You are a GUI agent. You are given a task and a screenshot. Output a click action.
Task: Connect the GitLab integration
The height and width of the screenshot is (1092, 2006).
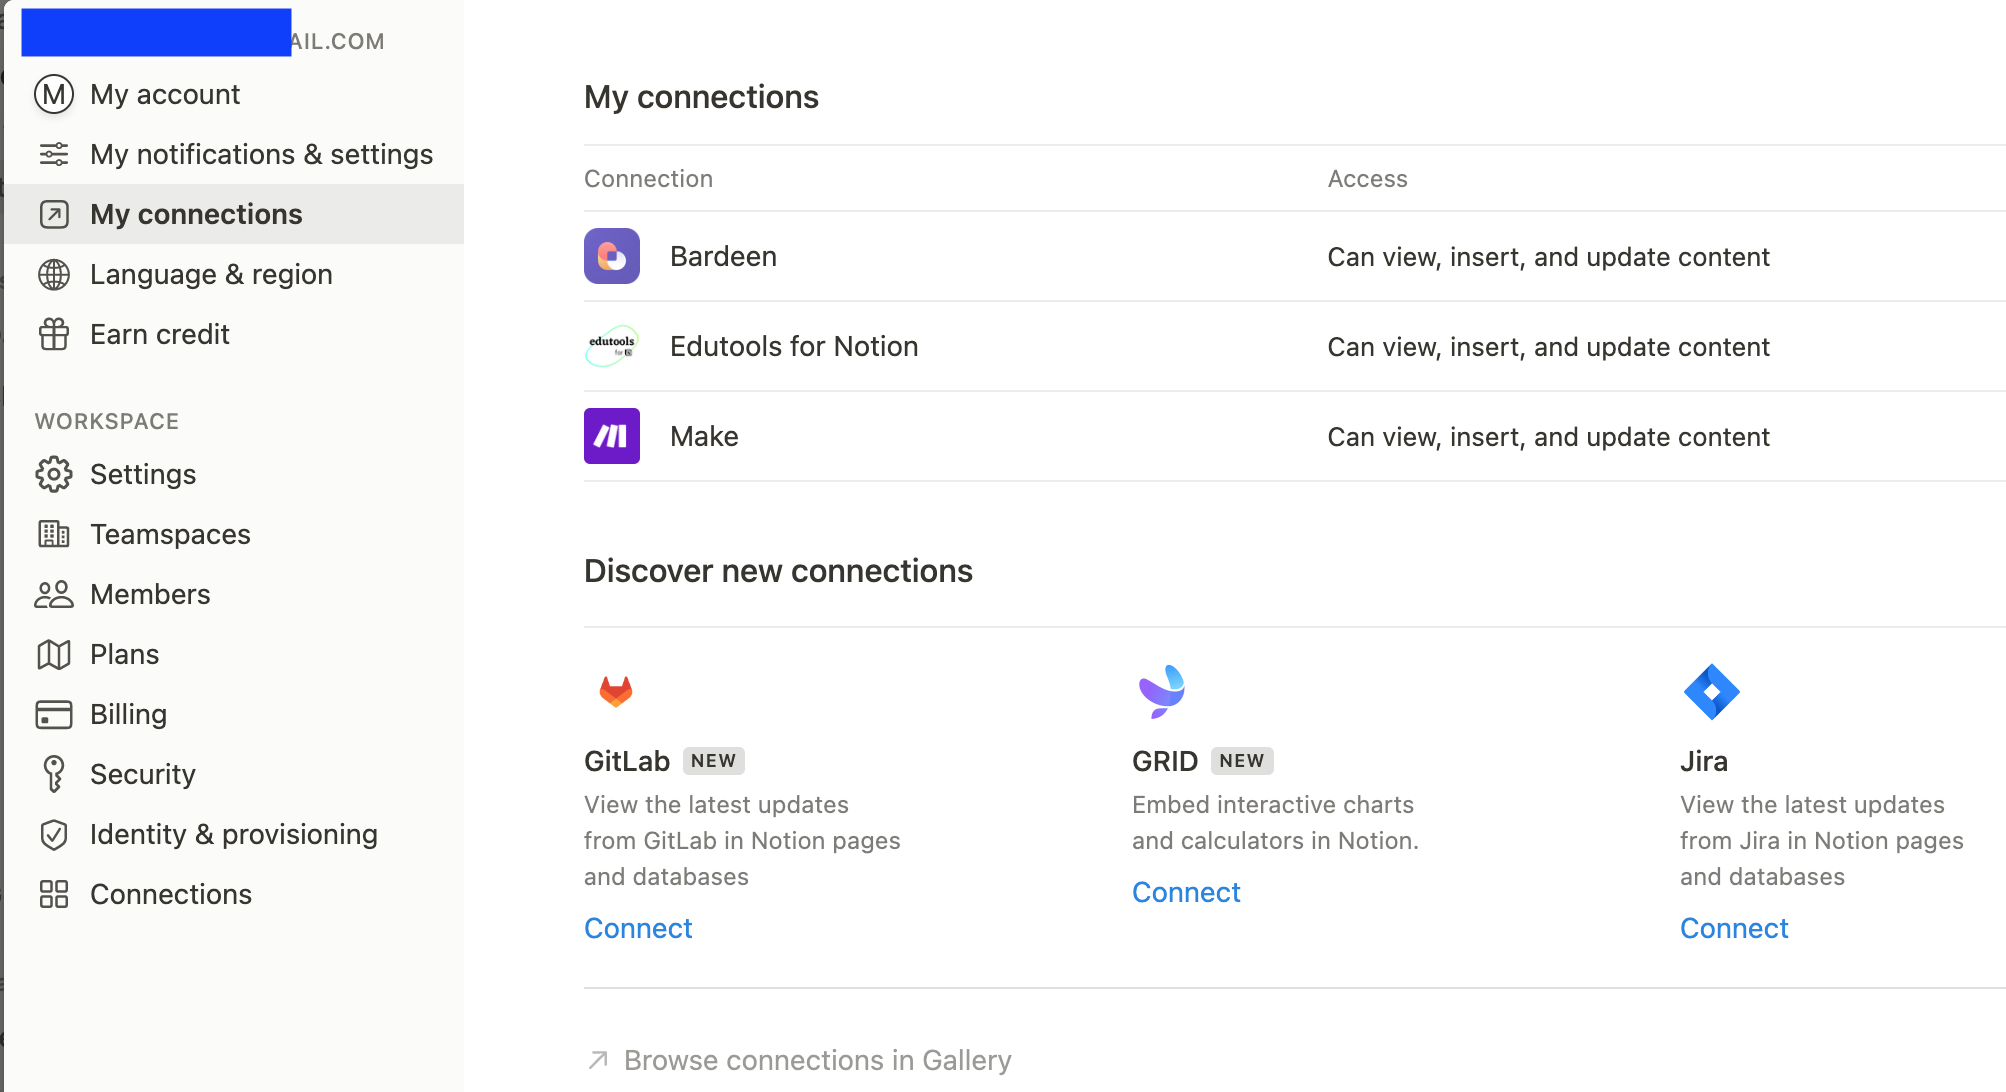coord(638,928)
